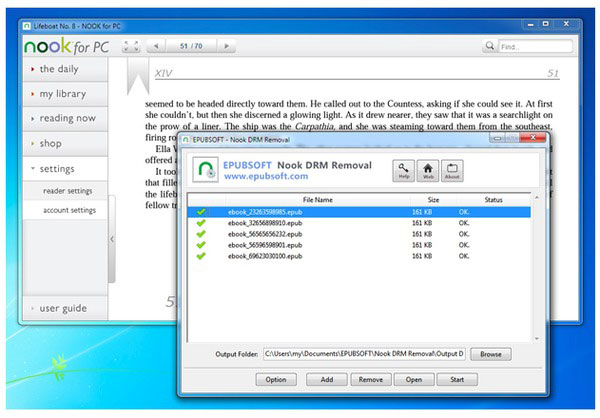Open the About icon in EPUBSOFT

click(452, 171)
